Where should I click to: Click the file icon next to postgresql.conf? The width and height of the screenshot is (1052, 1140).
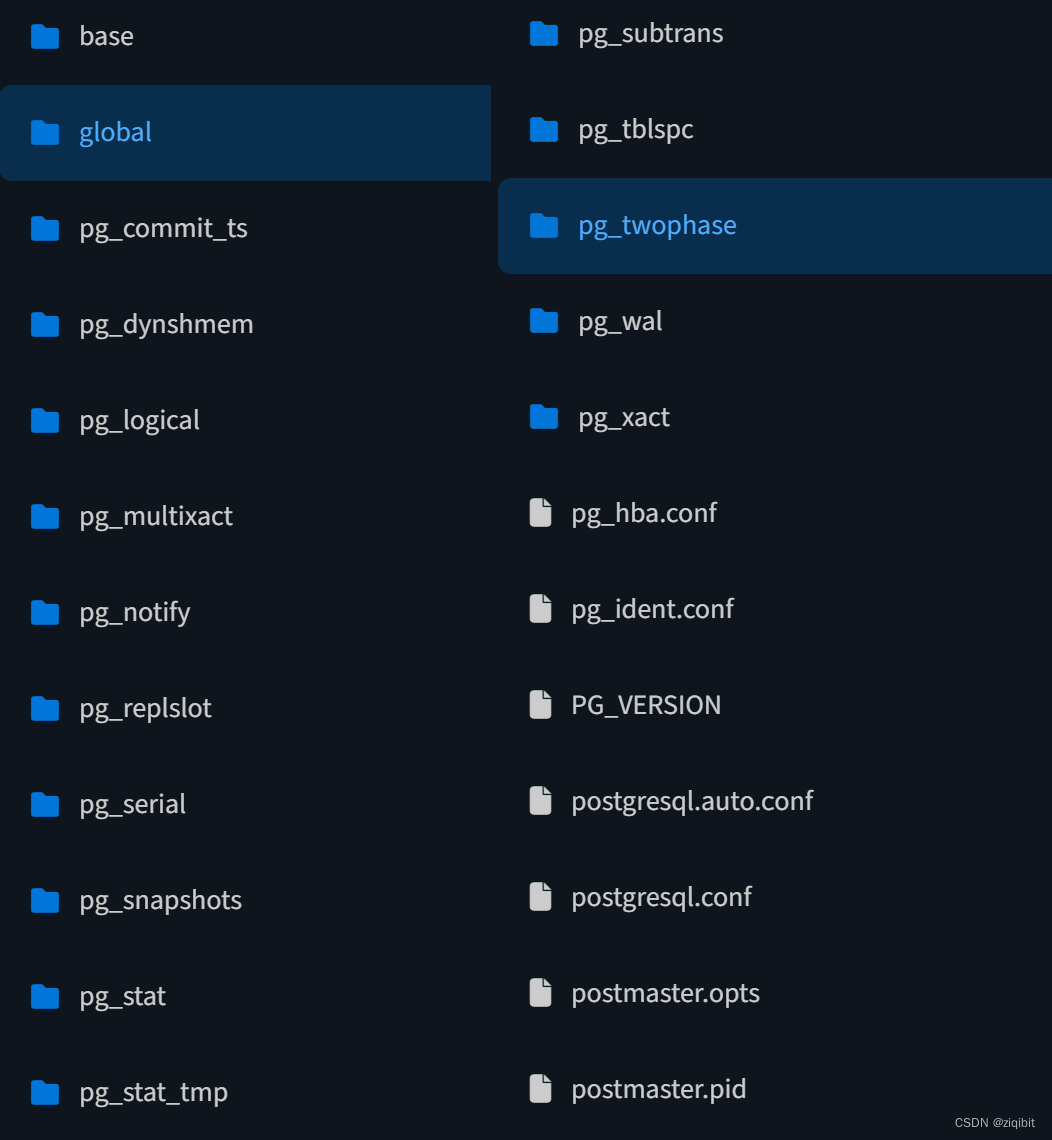[540, 896]
